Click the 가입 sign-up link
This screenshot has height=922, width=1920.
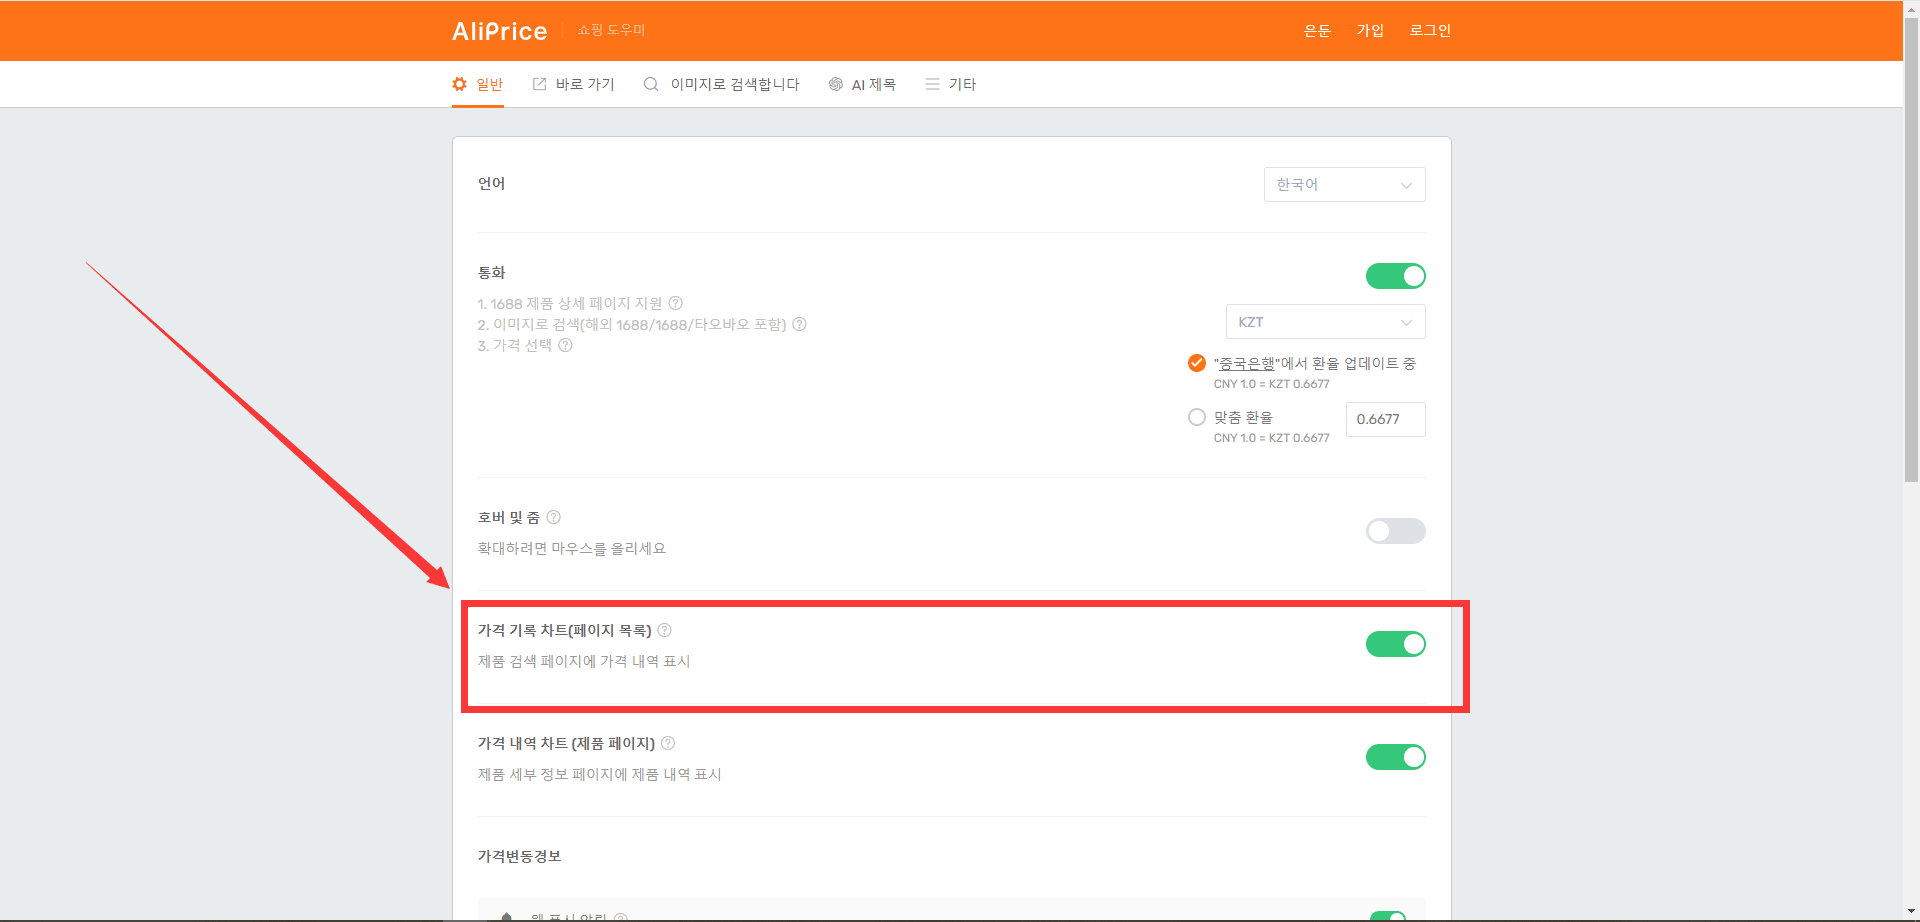[1370, 30]
